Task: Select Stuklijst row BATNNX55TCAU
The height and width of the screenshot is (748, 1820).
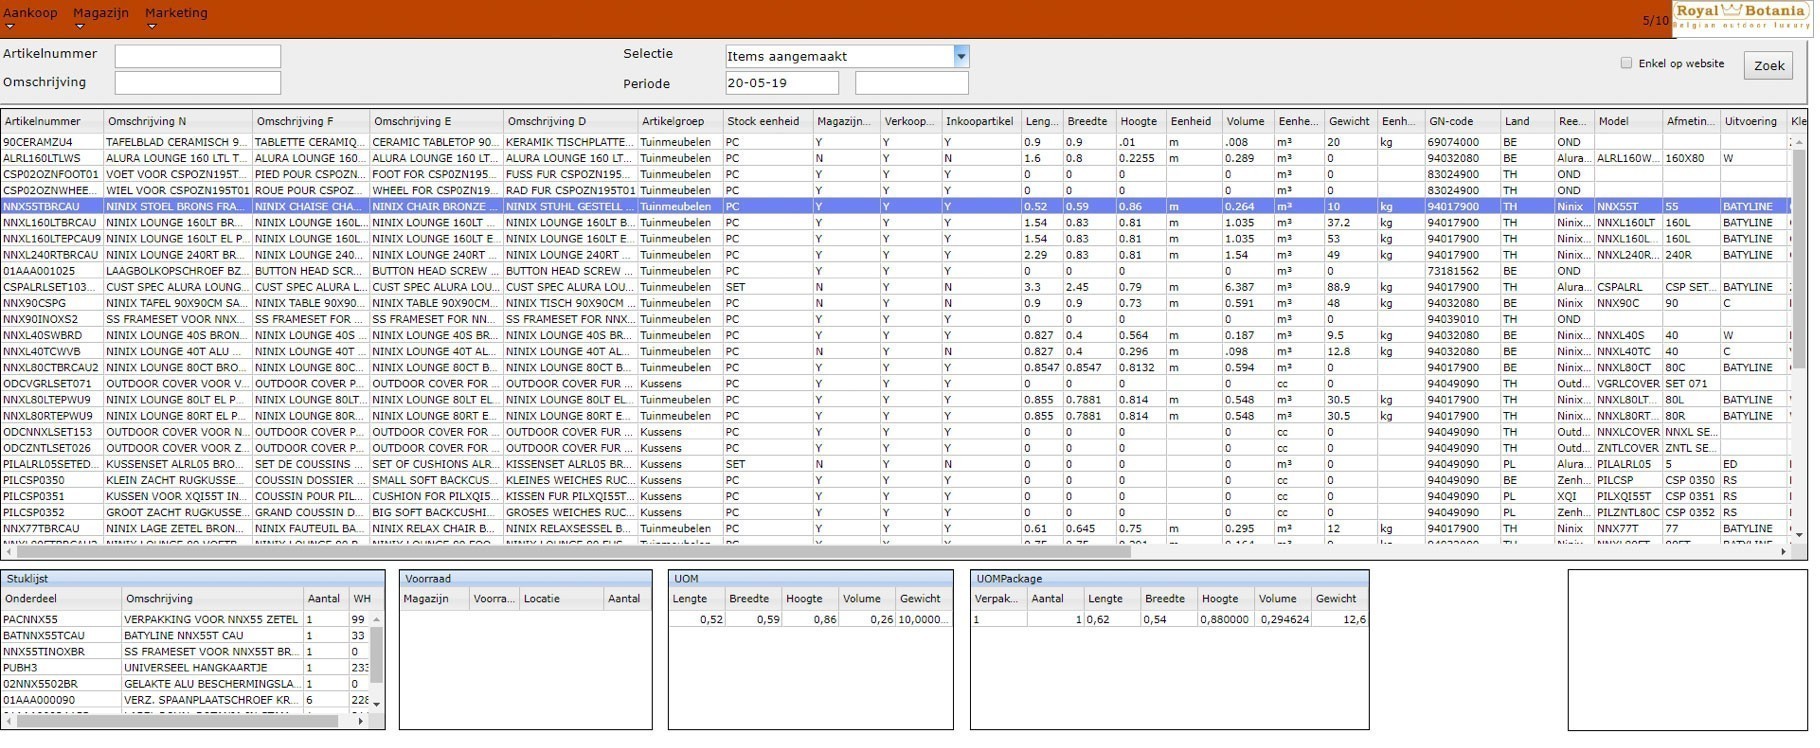Action: pos(185,635)
